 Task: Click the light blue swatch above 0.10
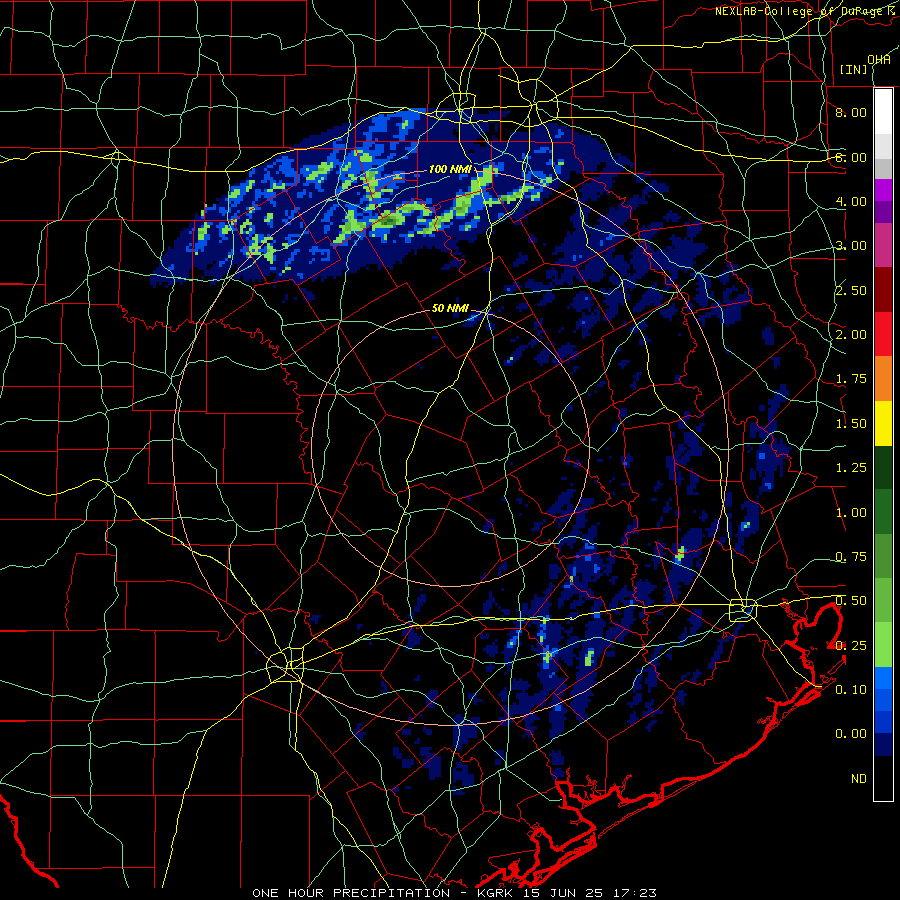[883, 678]
